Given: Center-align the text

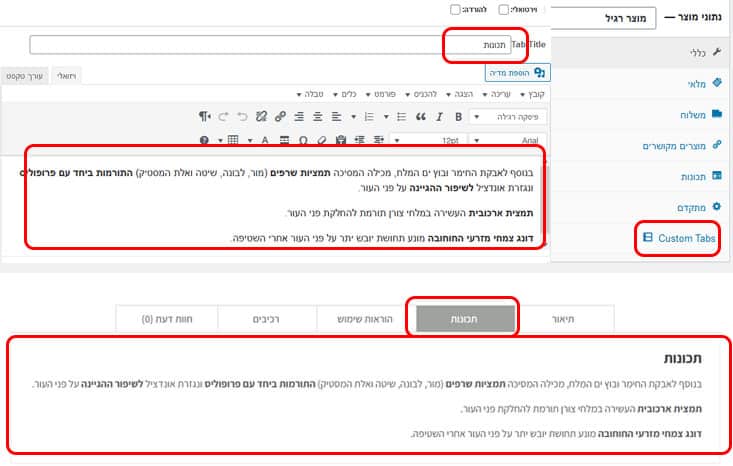Looking at the screenshot, I should click(x=318, y=117).
